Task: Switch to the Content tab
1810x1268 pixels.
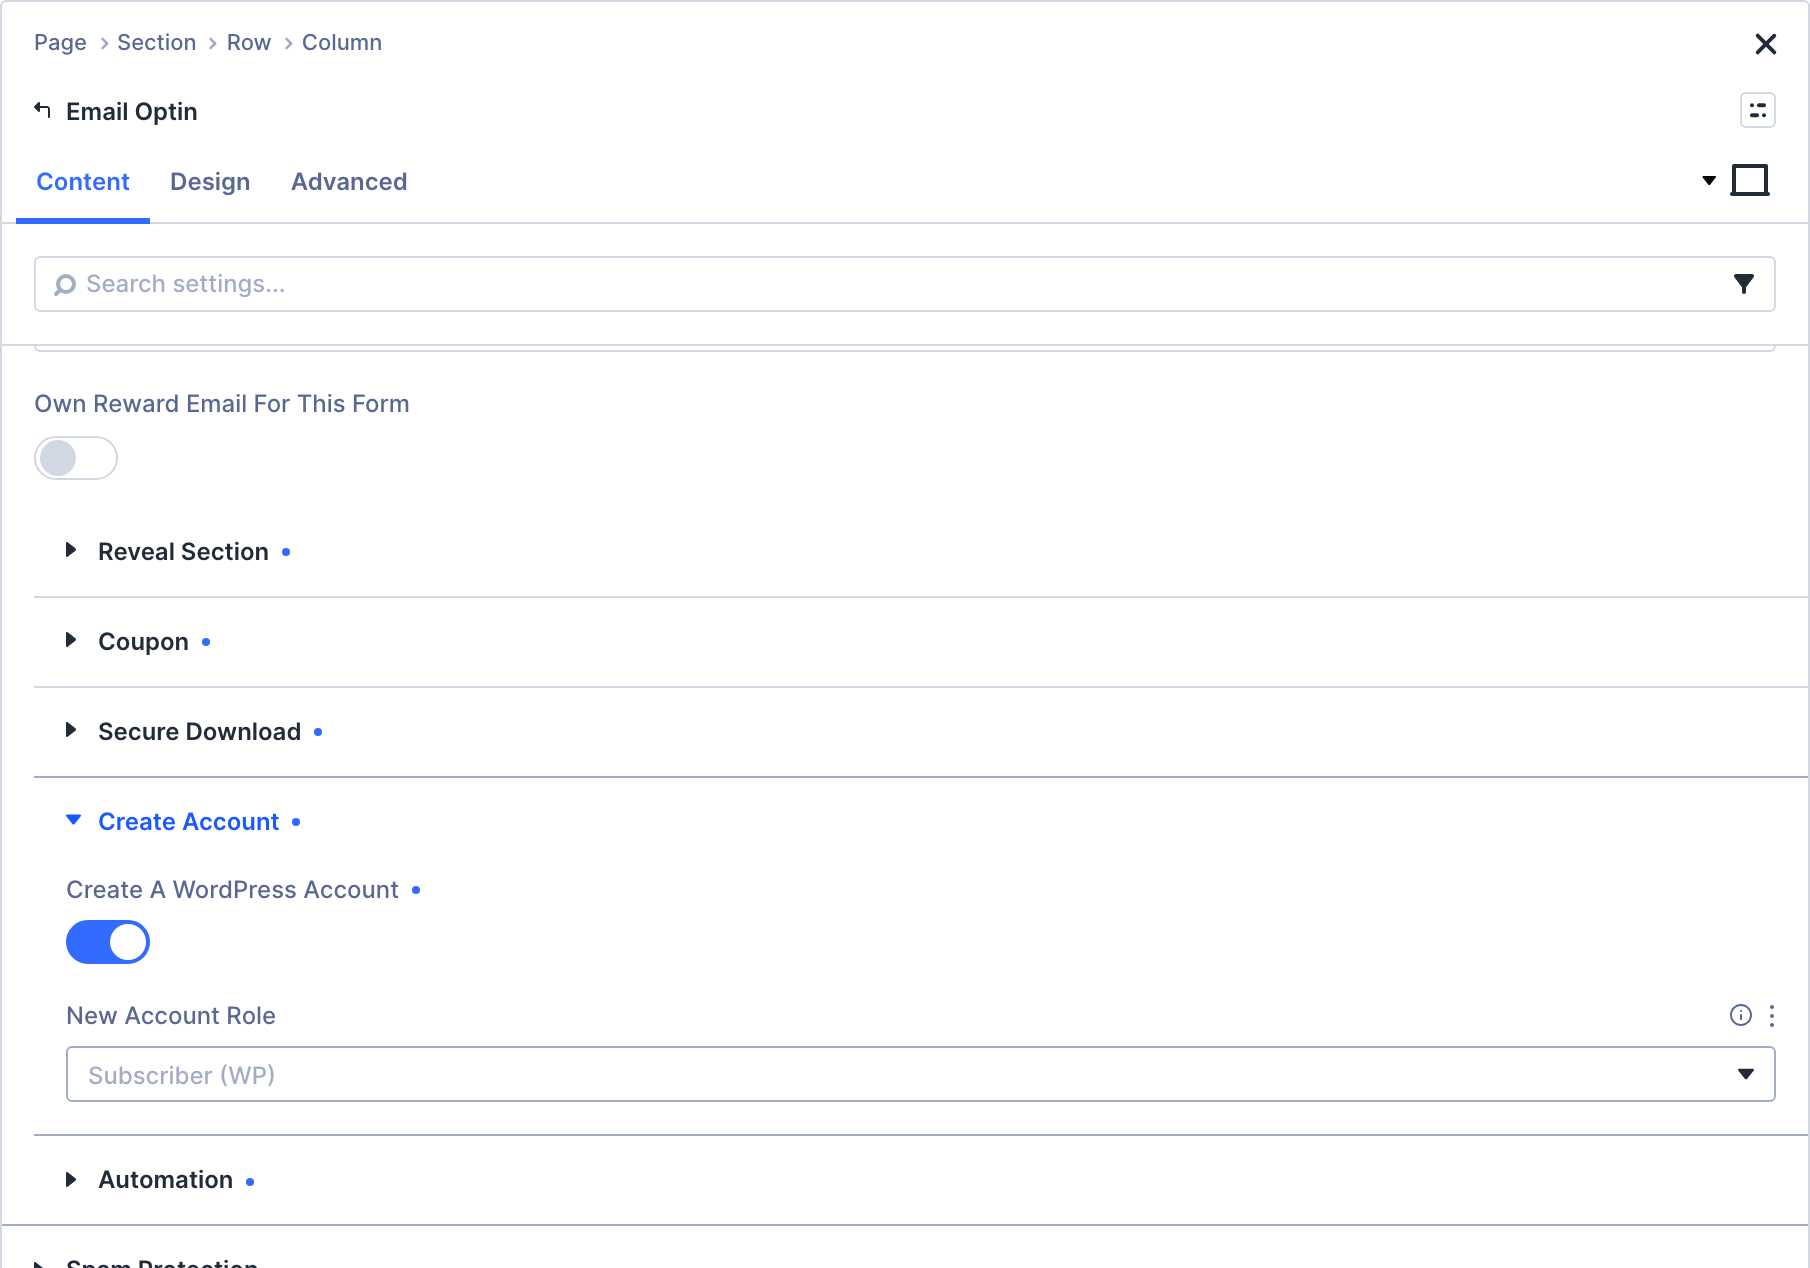Action: click(83, 182)
